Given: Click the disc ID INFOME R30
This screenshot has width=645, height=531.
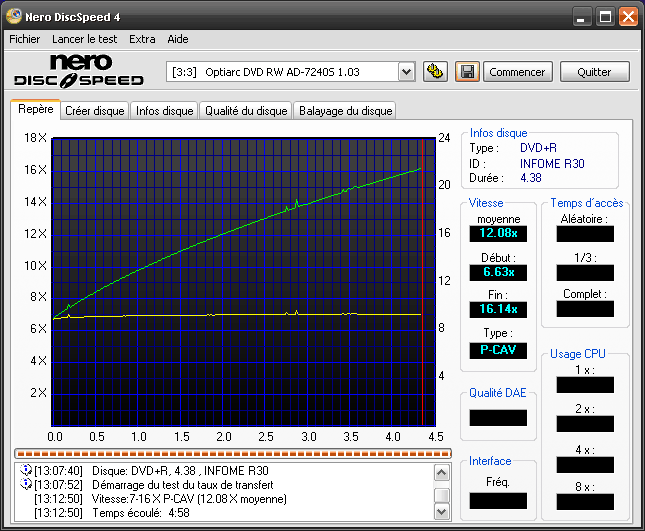Looking at the screenshot, I should (x=552, y=164).
